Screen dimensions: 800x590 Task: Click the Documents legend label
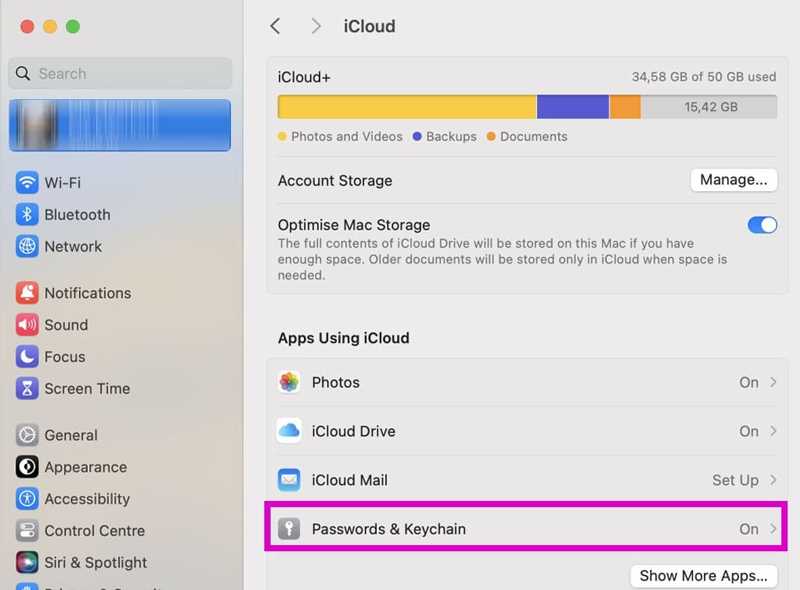click(534, 136)
